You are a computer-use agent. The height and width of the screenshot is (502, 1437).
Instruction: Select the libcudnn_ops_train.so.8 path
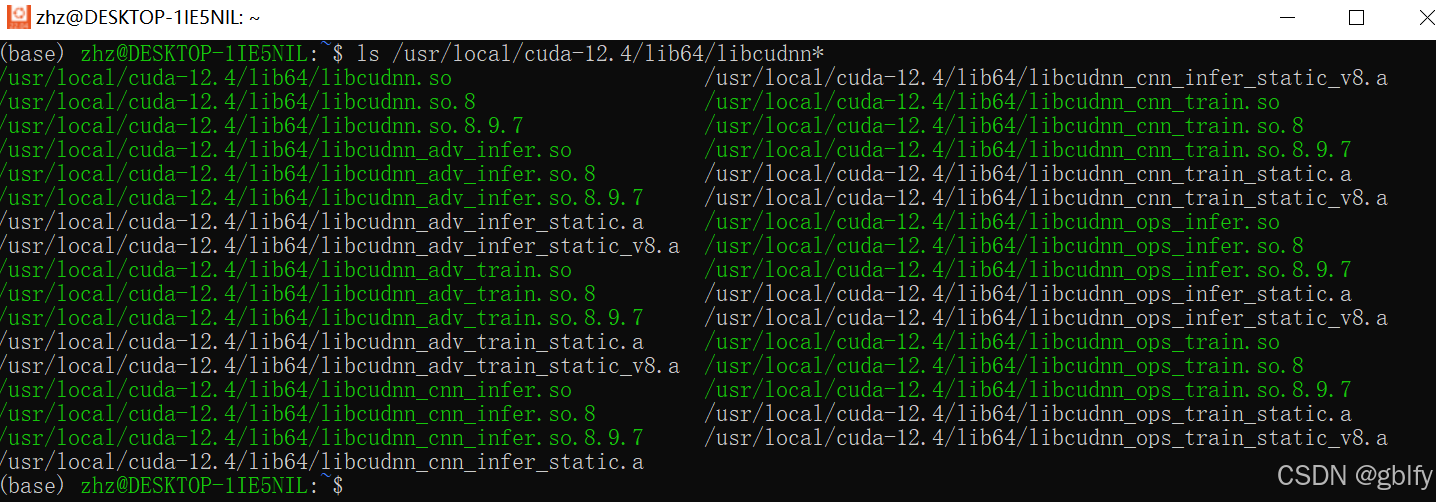[x=1004, y=366]
